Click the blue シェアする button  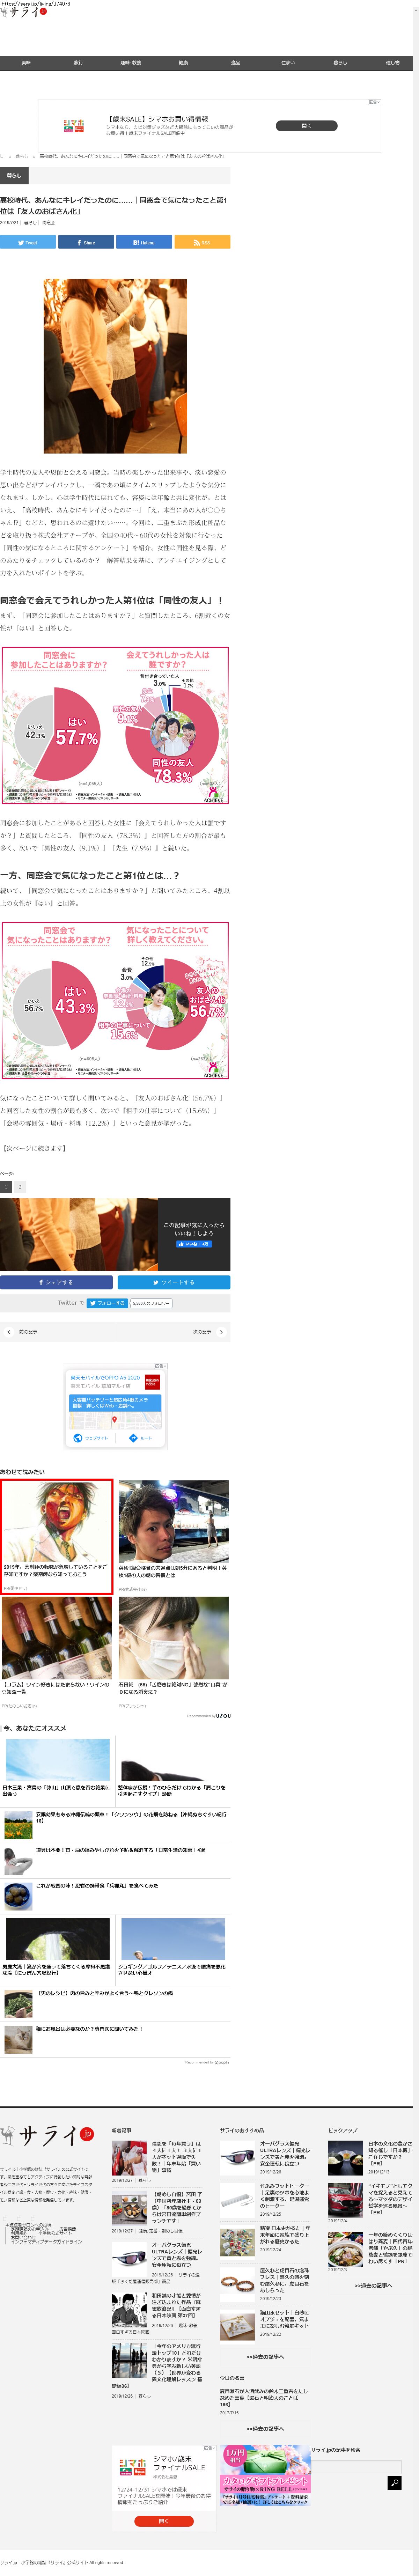(56, 1282)
